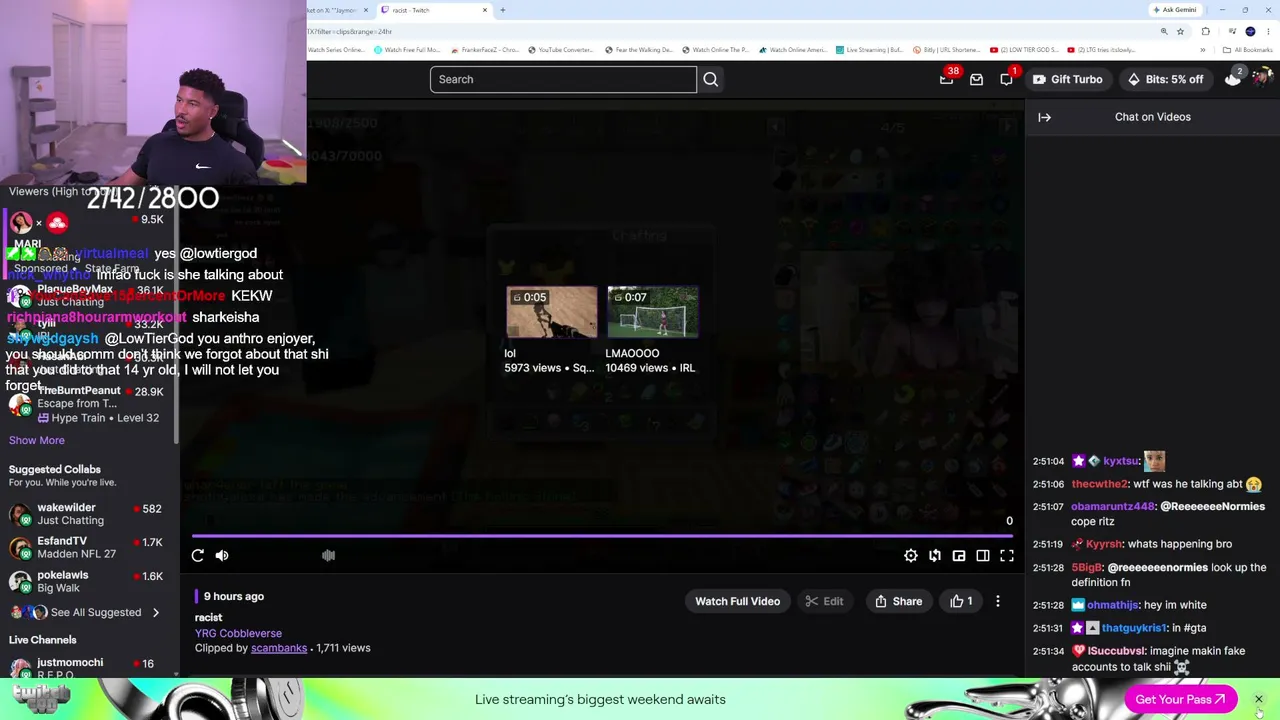
Task: Click the Get Your Pass banner button
Action: [x=1180, y=699]
